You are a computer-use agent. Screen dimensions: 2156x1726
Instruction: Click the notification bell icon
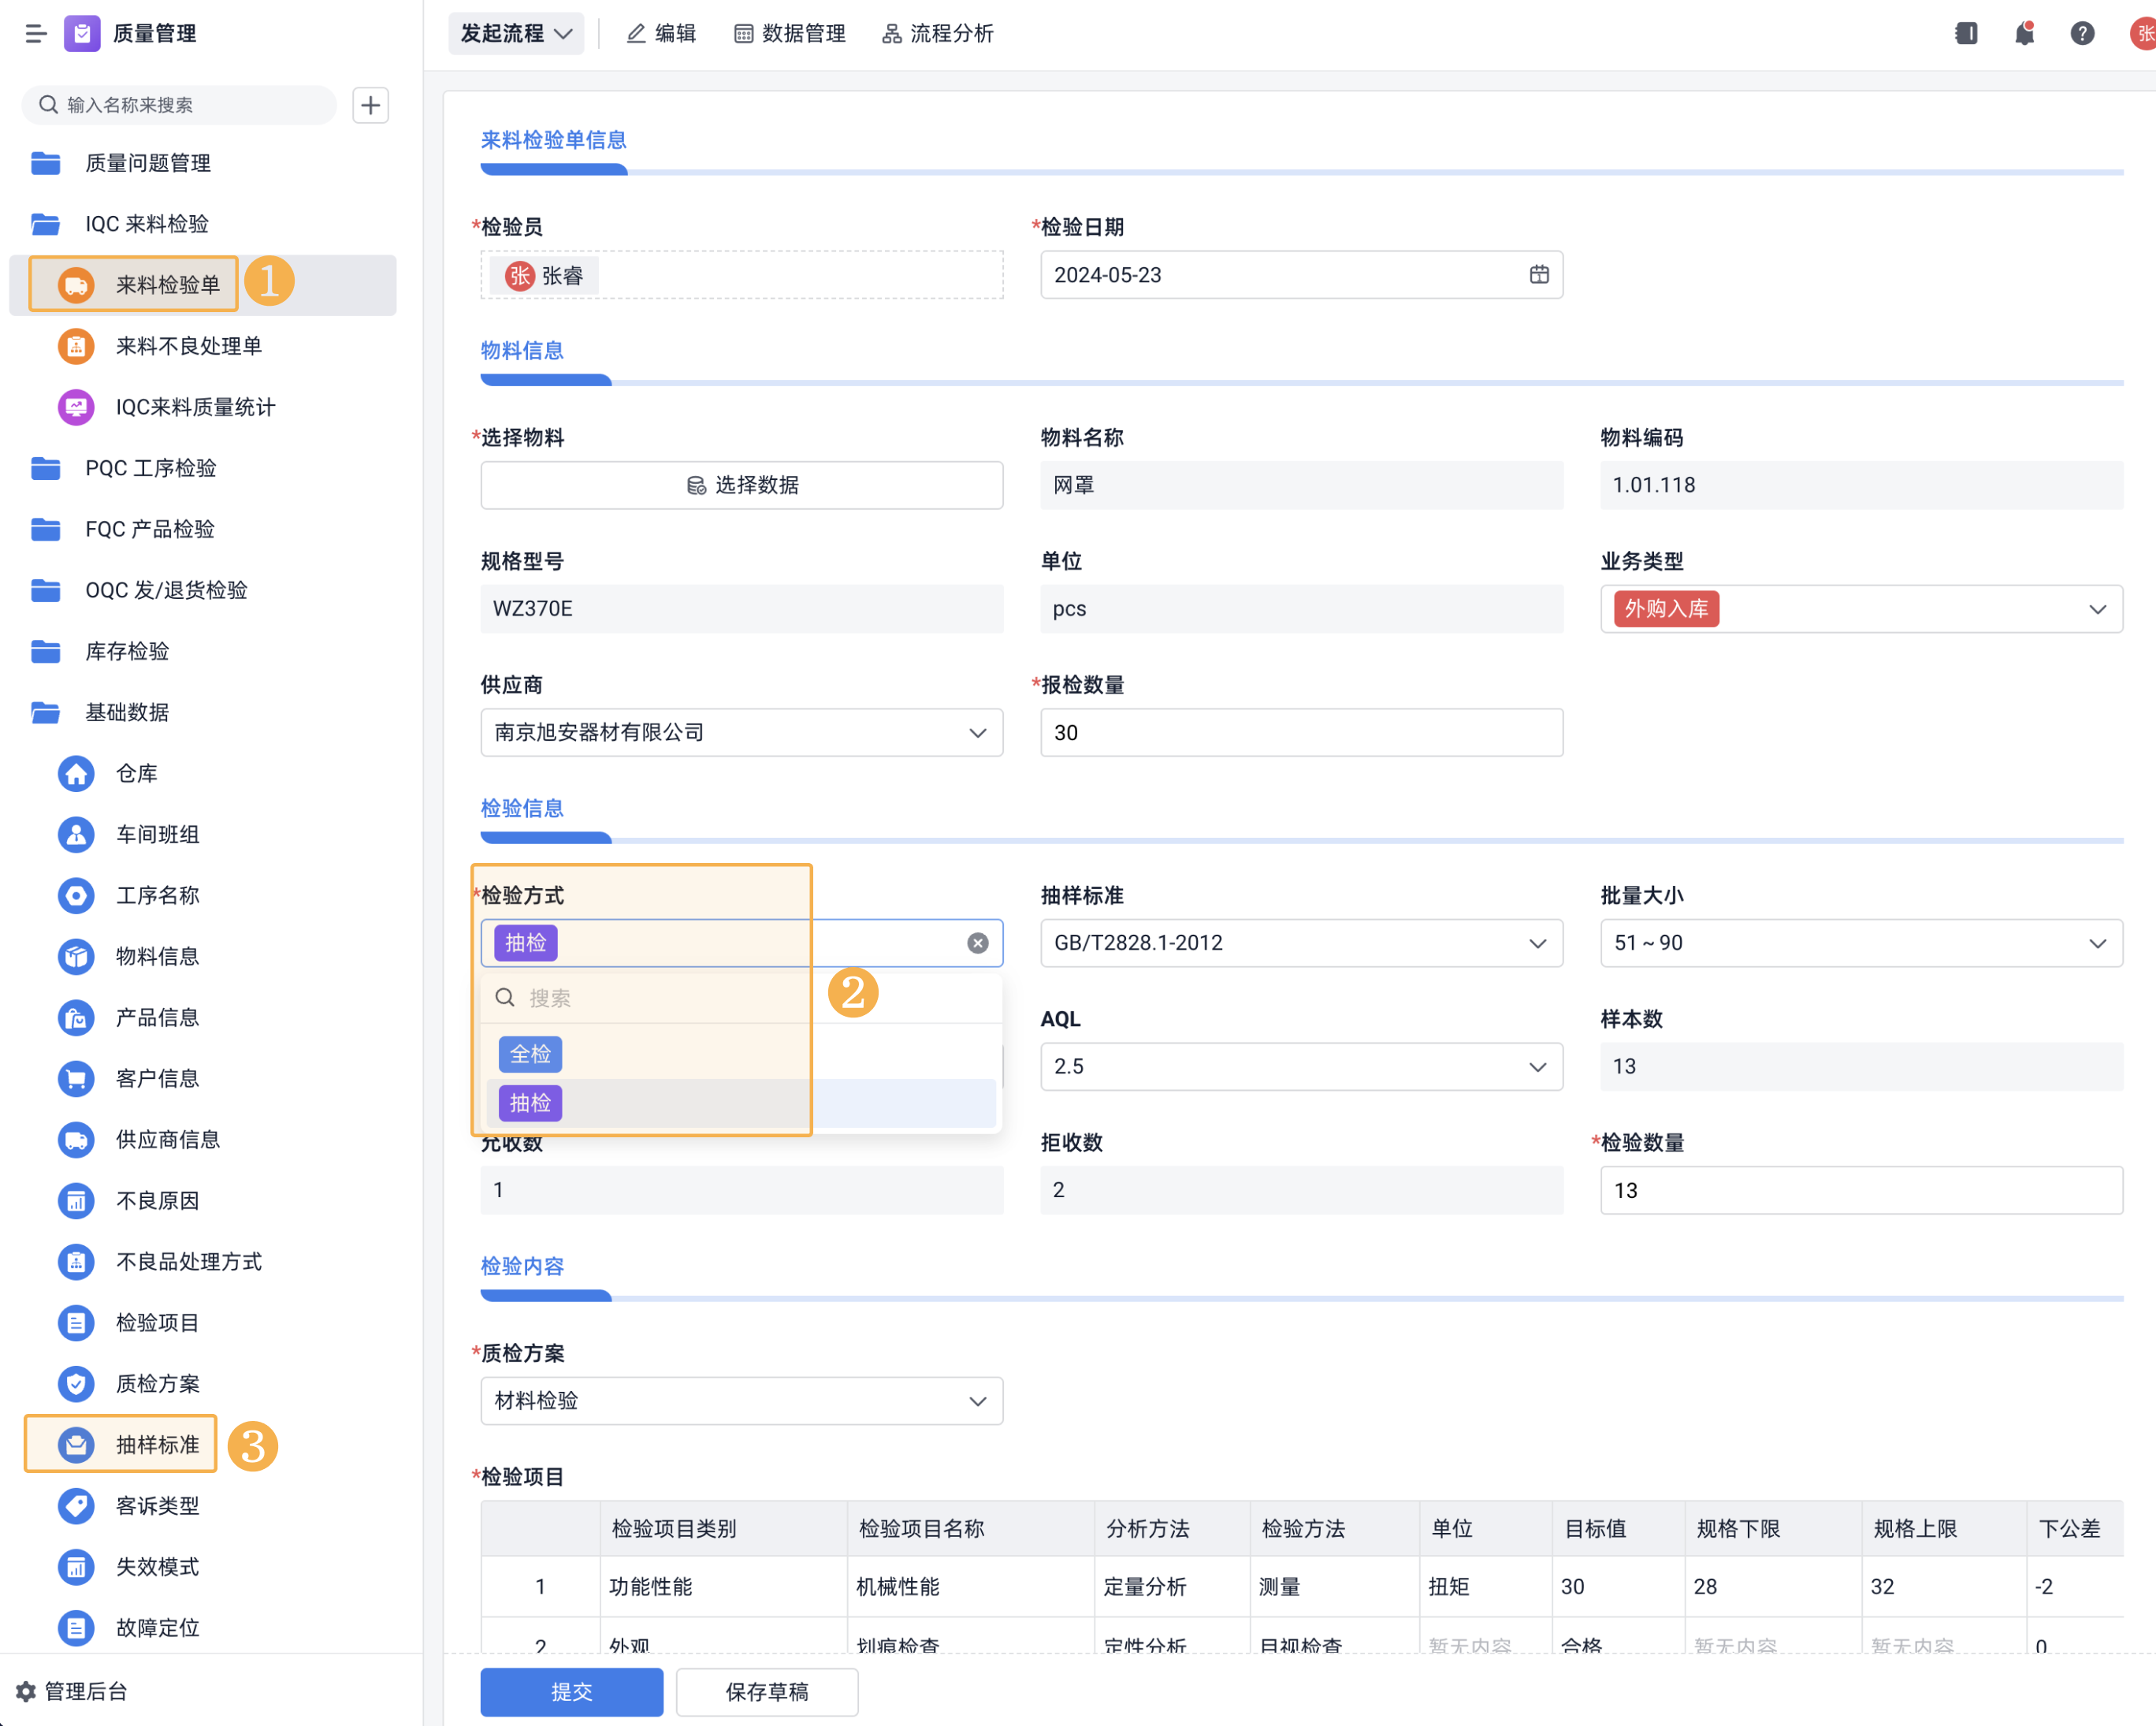point(2024,33)
